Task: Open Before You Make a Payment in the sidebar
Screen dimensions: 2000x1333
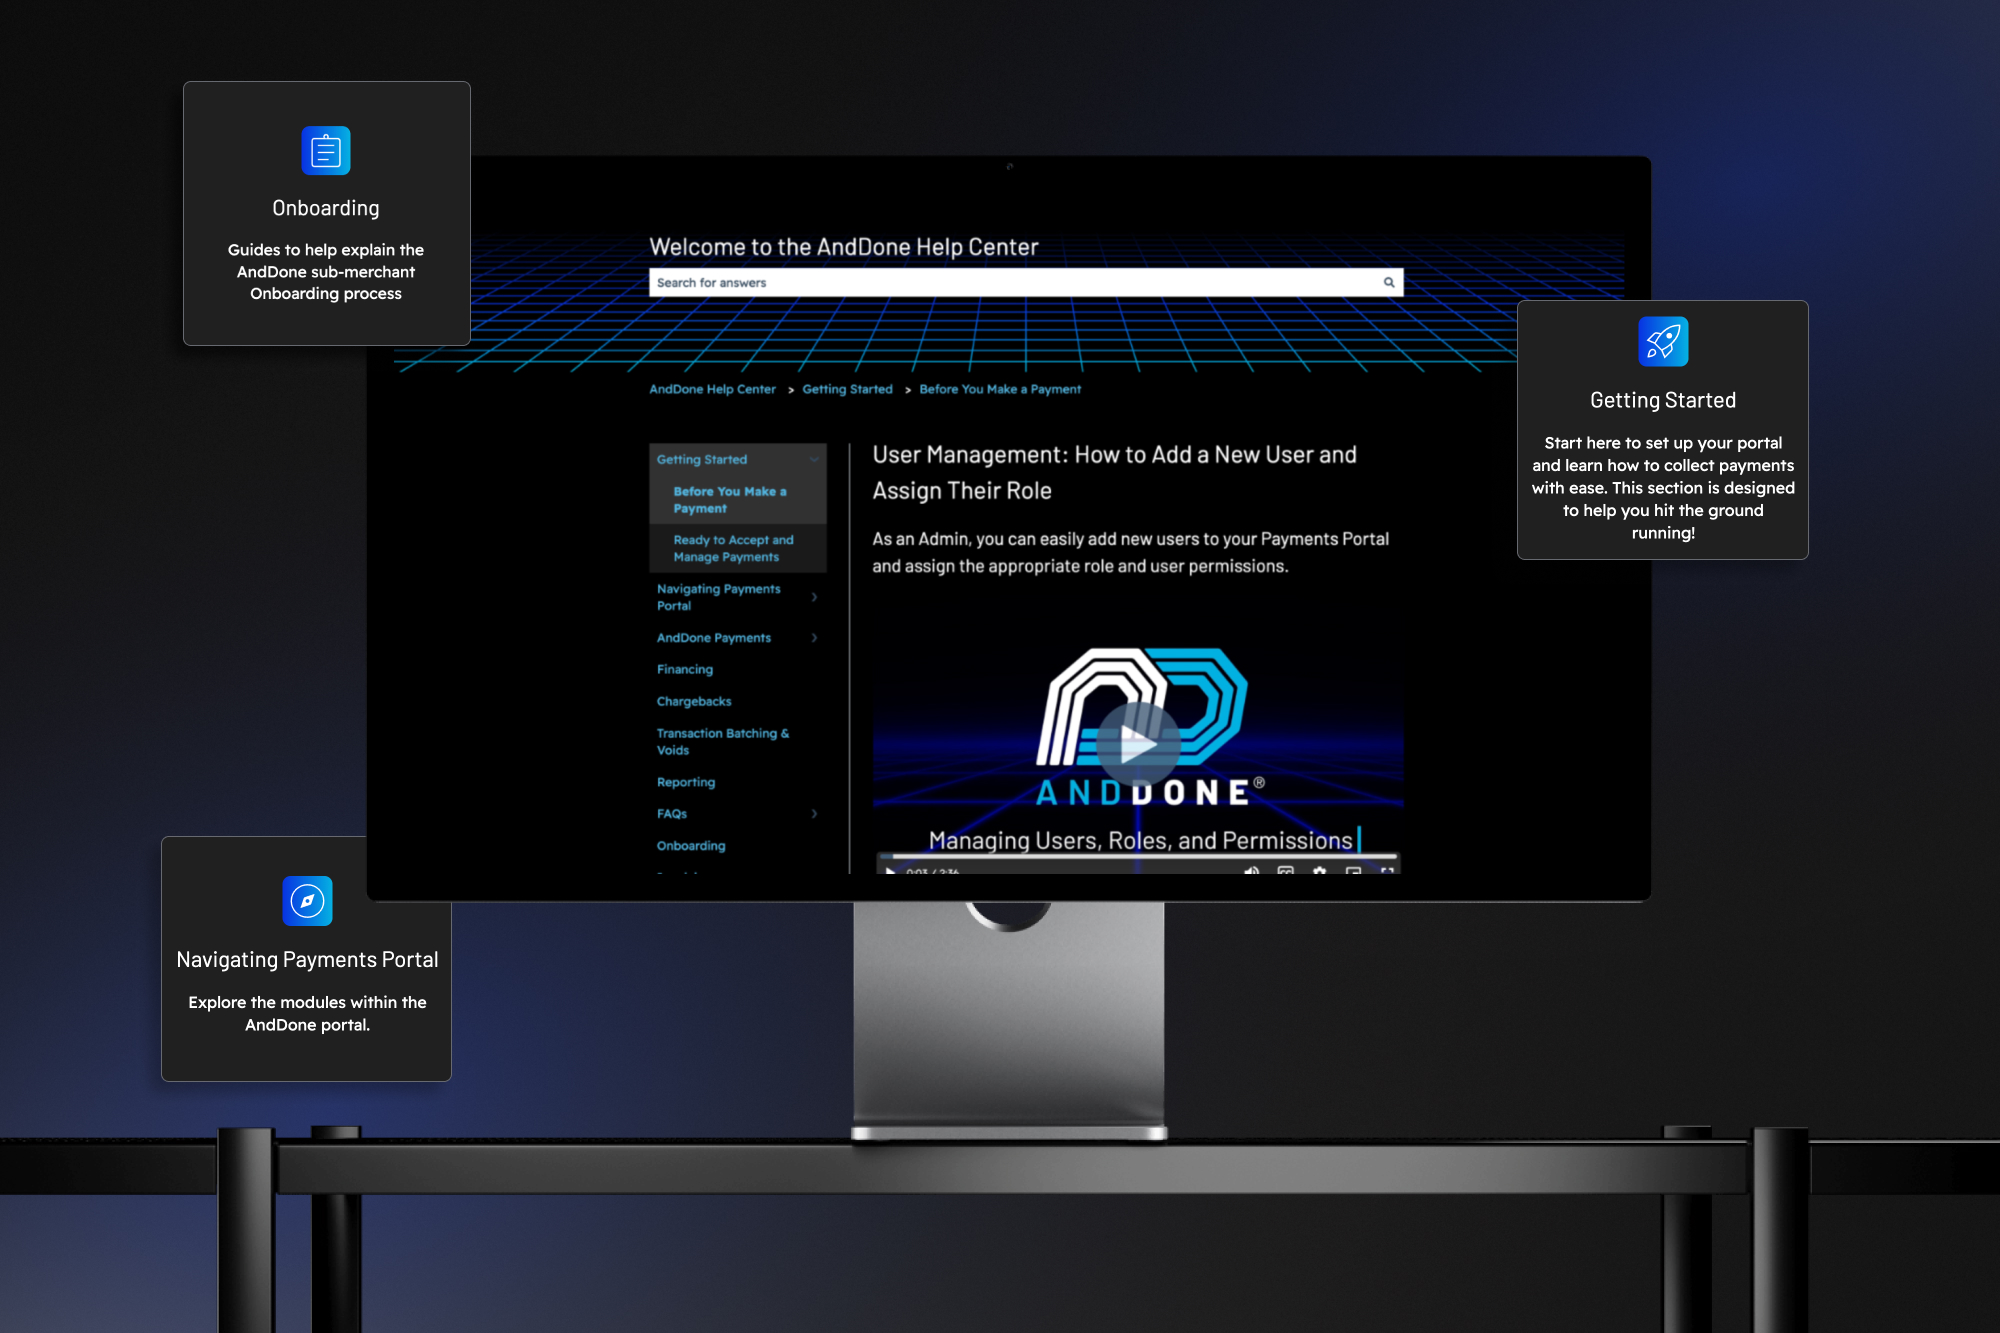Action: point(730,500)
